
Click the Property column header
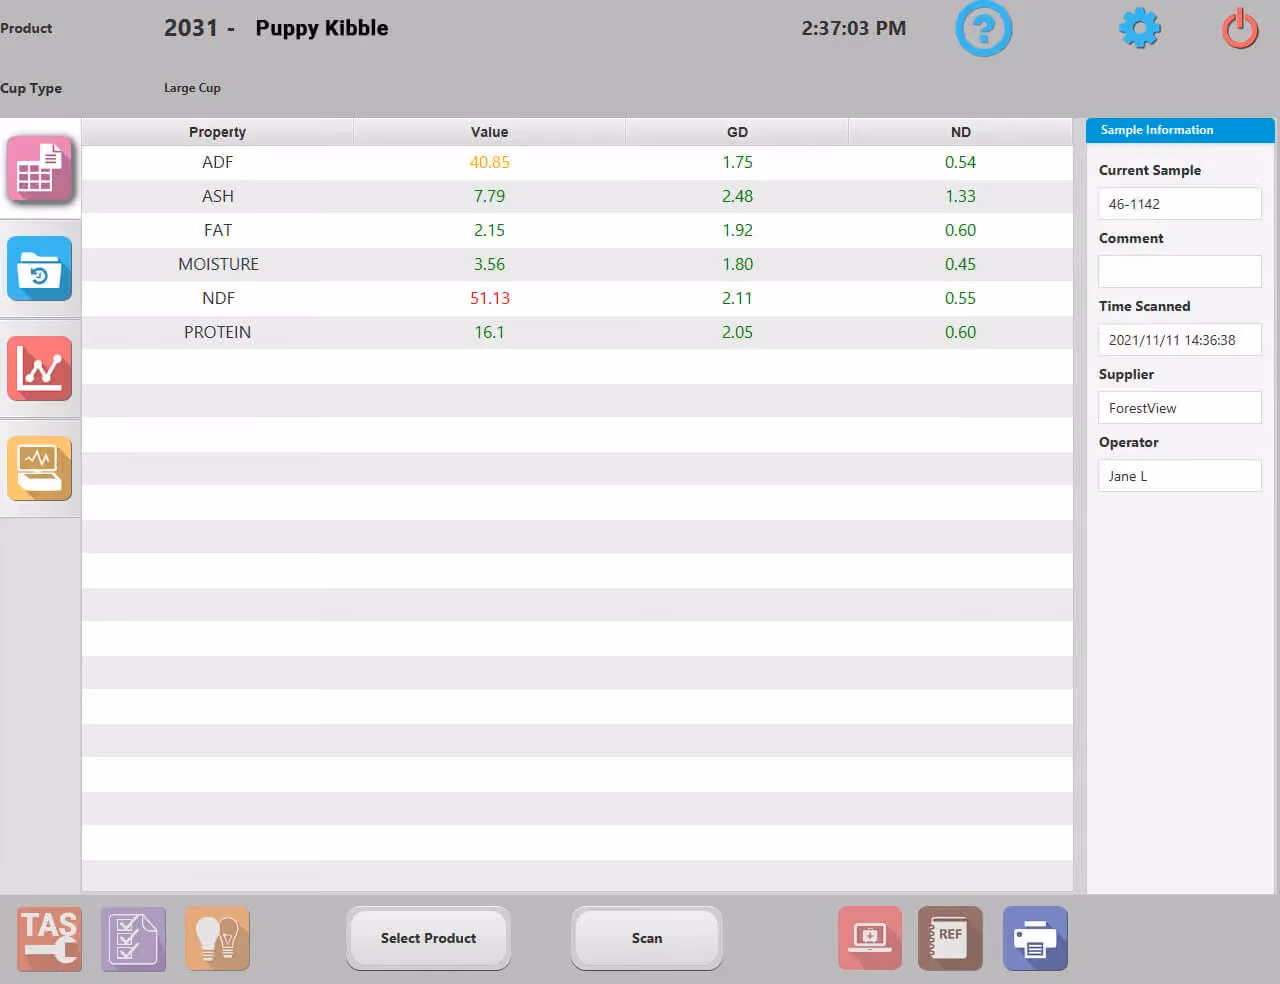pos(217,132)
